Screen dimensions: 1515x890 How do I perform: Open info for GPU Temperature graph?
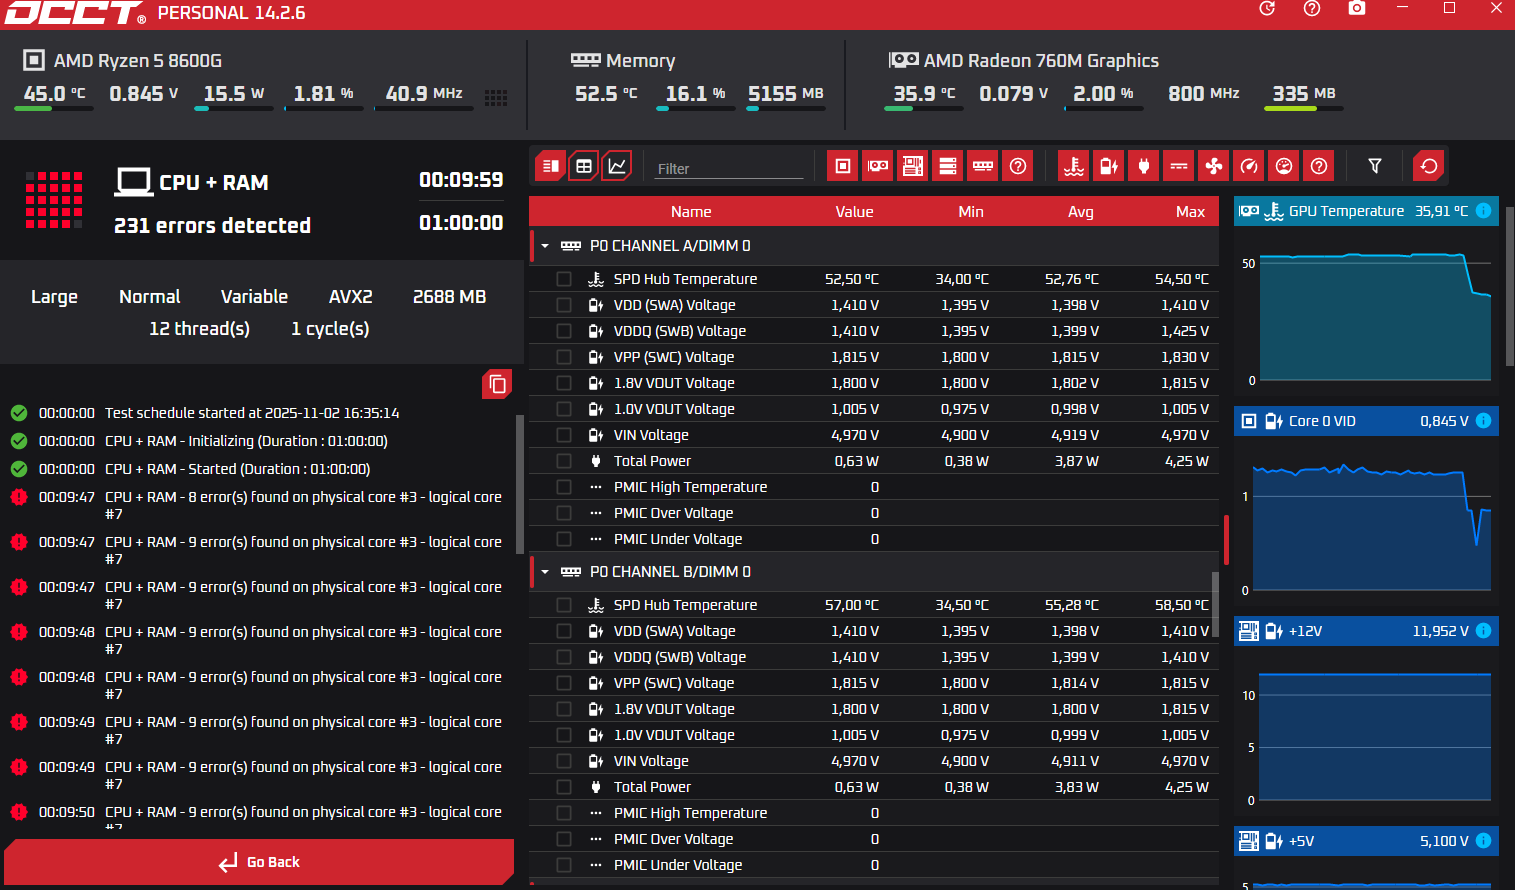tap(1484, 211)
